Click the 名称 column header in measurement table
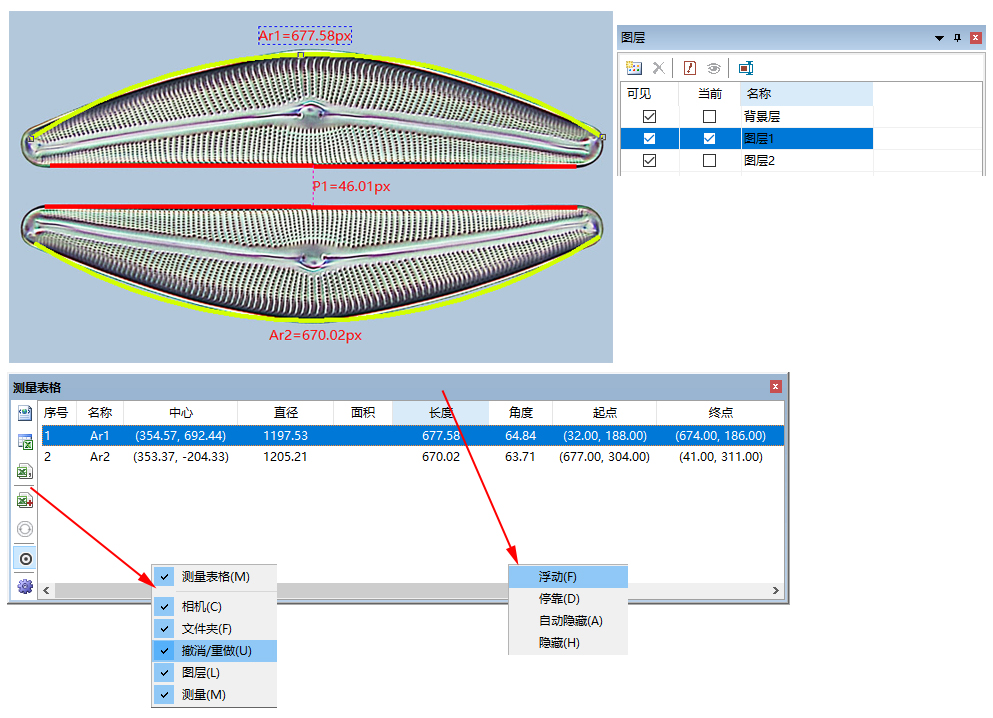 coord(99,413)
